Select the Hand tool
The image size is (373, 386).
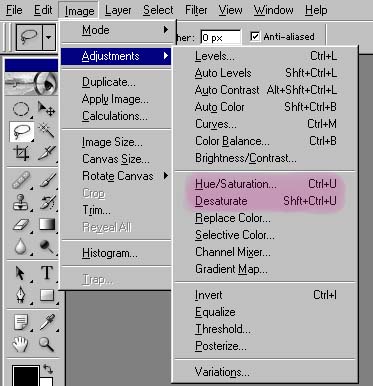tap(21, 344)
